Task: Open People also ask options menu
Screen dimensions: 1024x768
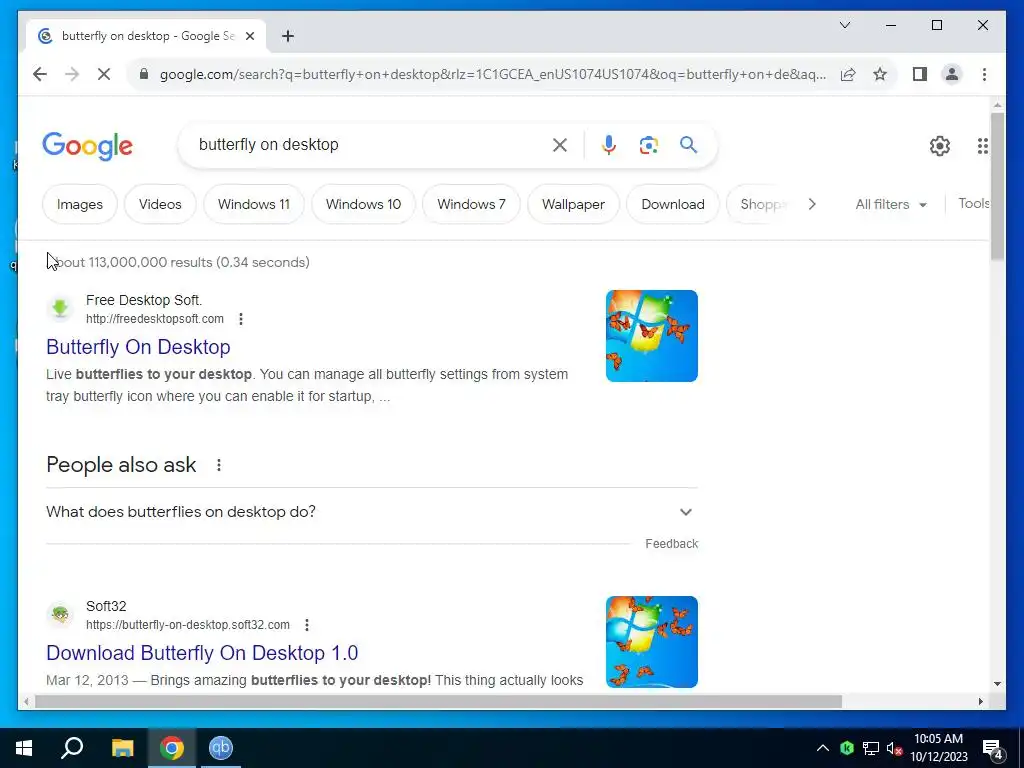Action: (x=219, y=465)
